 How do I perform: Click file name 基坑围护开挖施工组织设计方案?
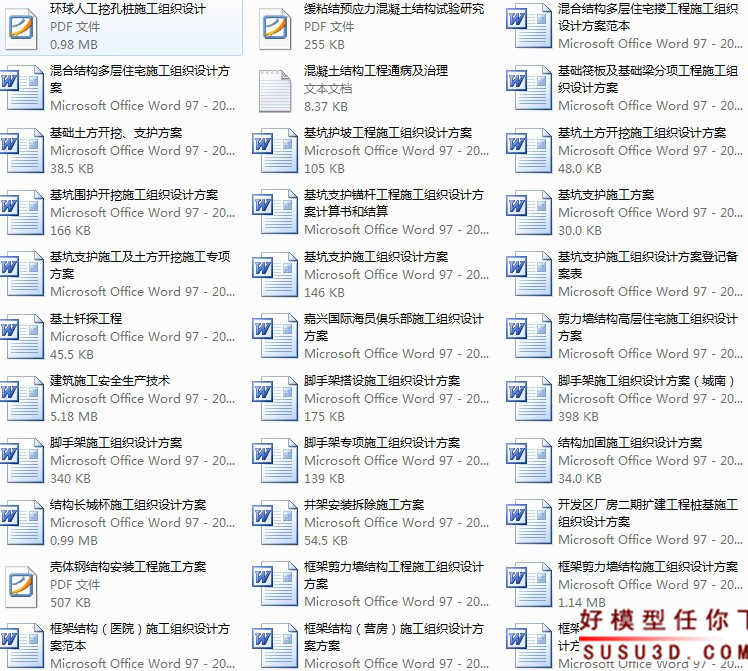click(x=134, y=195)
